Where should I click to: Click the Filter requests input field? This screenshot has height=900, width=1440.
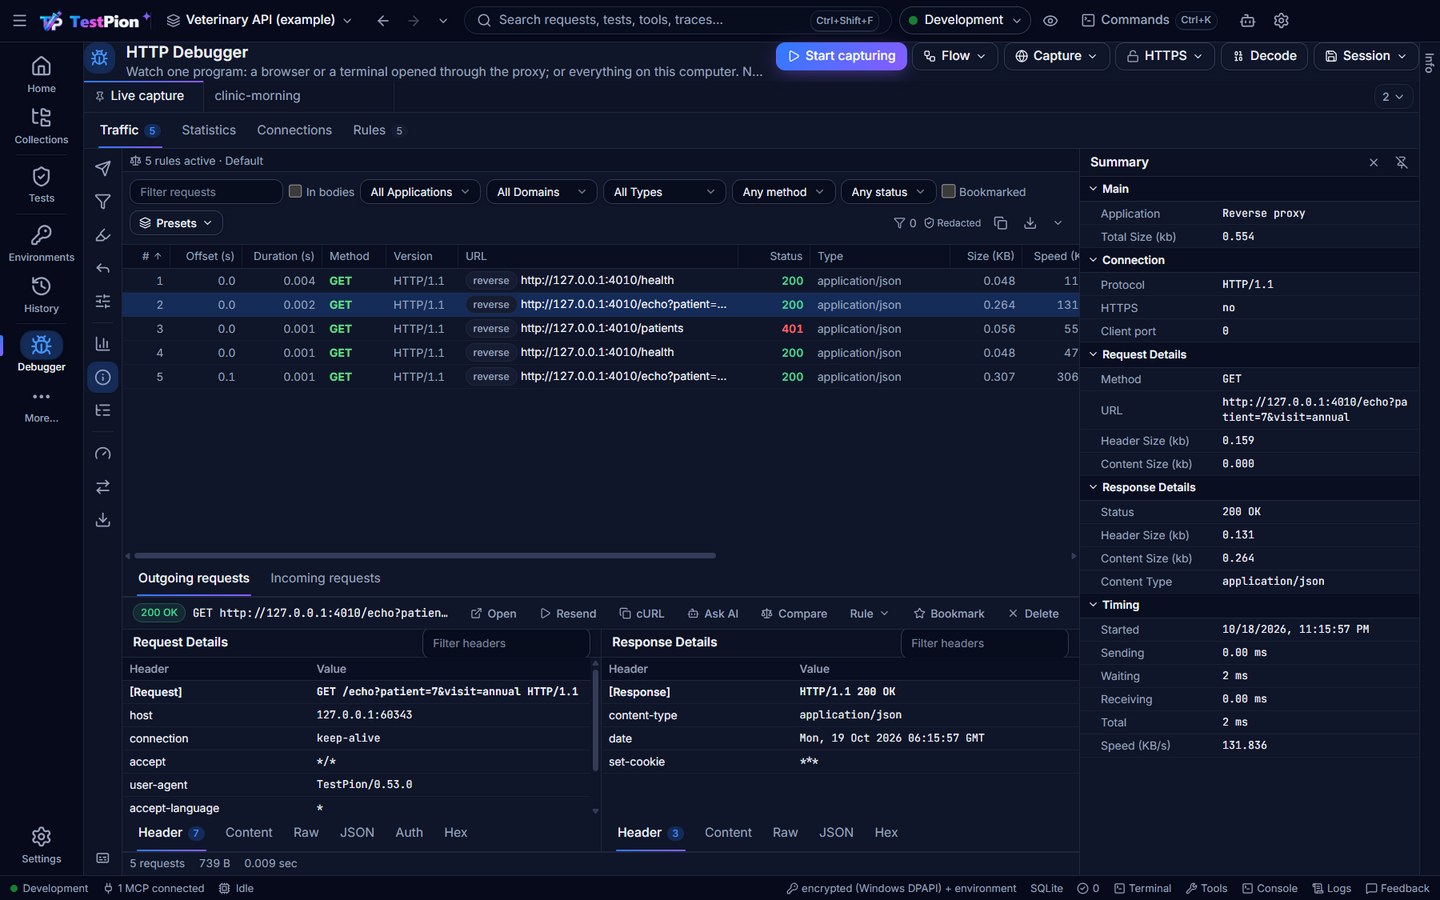click(x=206, y=192)
